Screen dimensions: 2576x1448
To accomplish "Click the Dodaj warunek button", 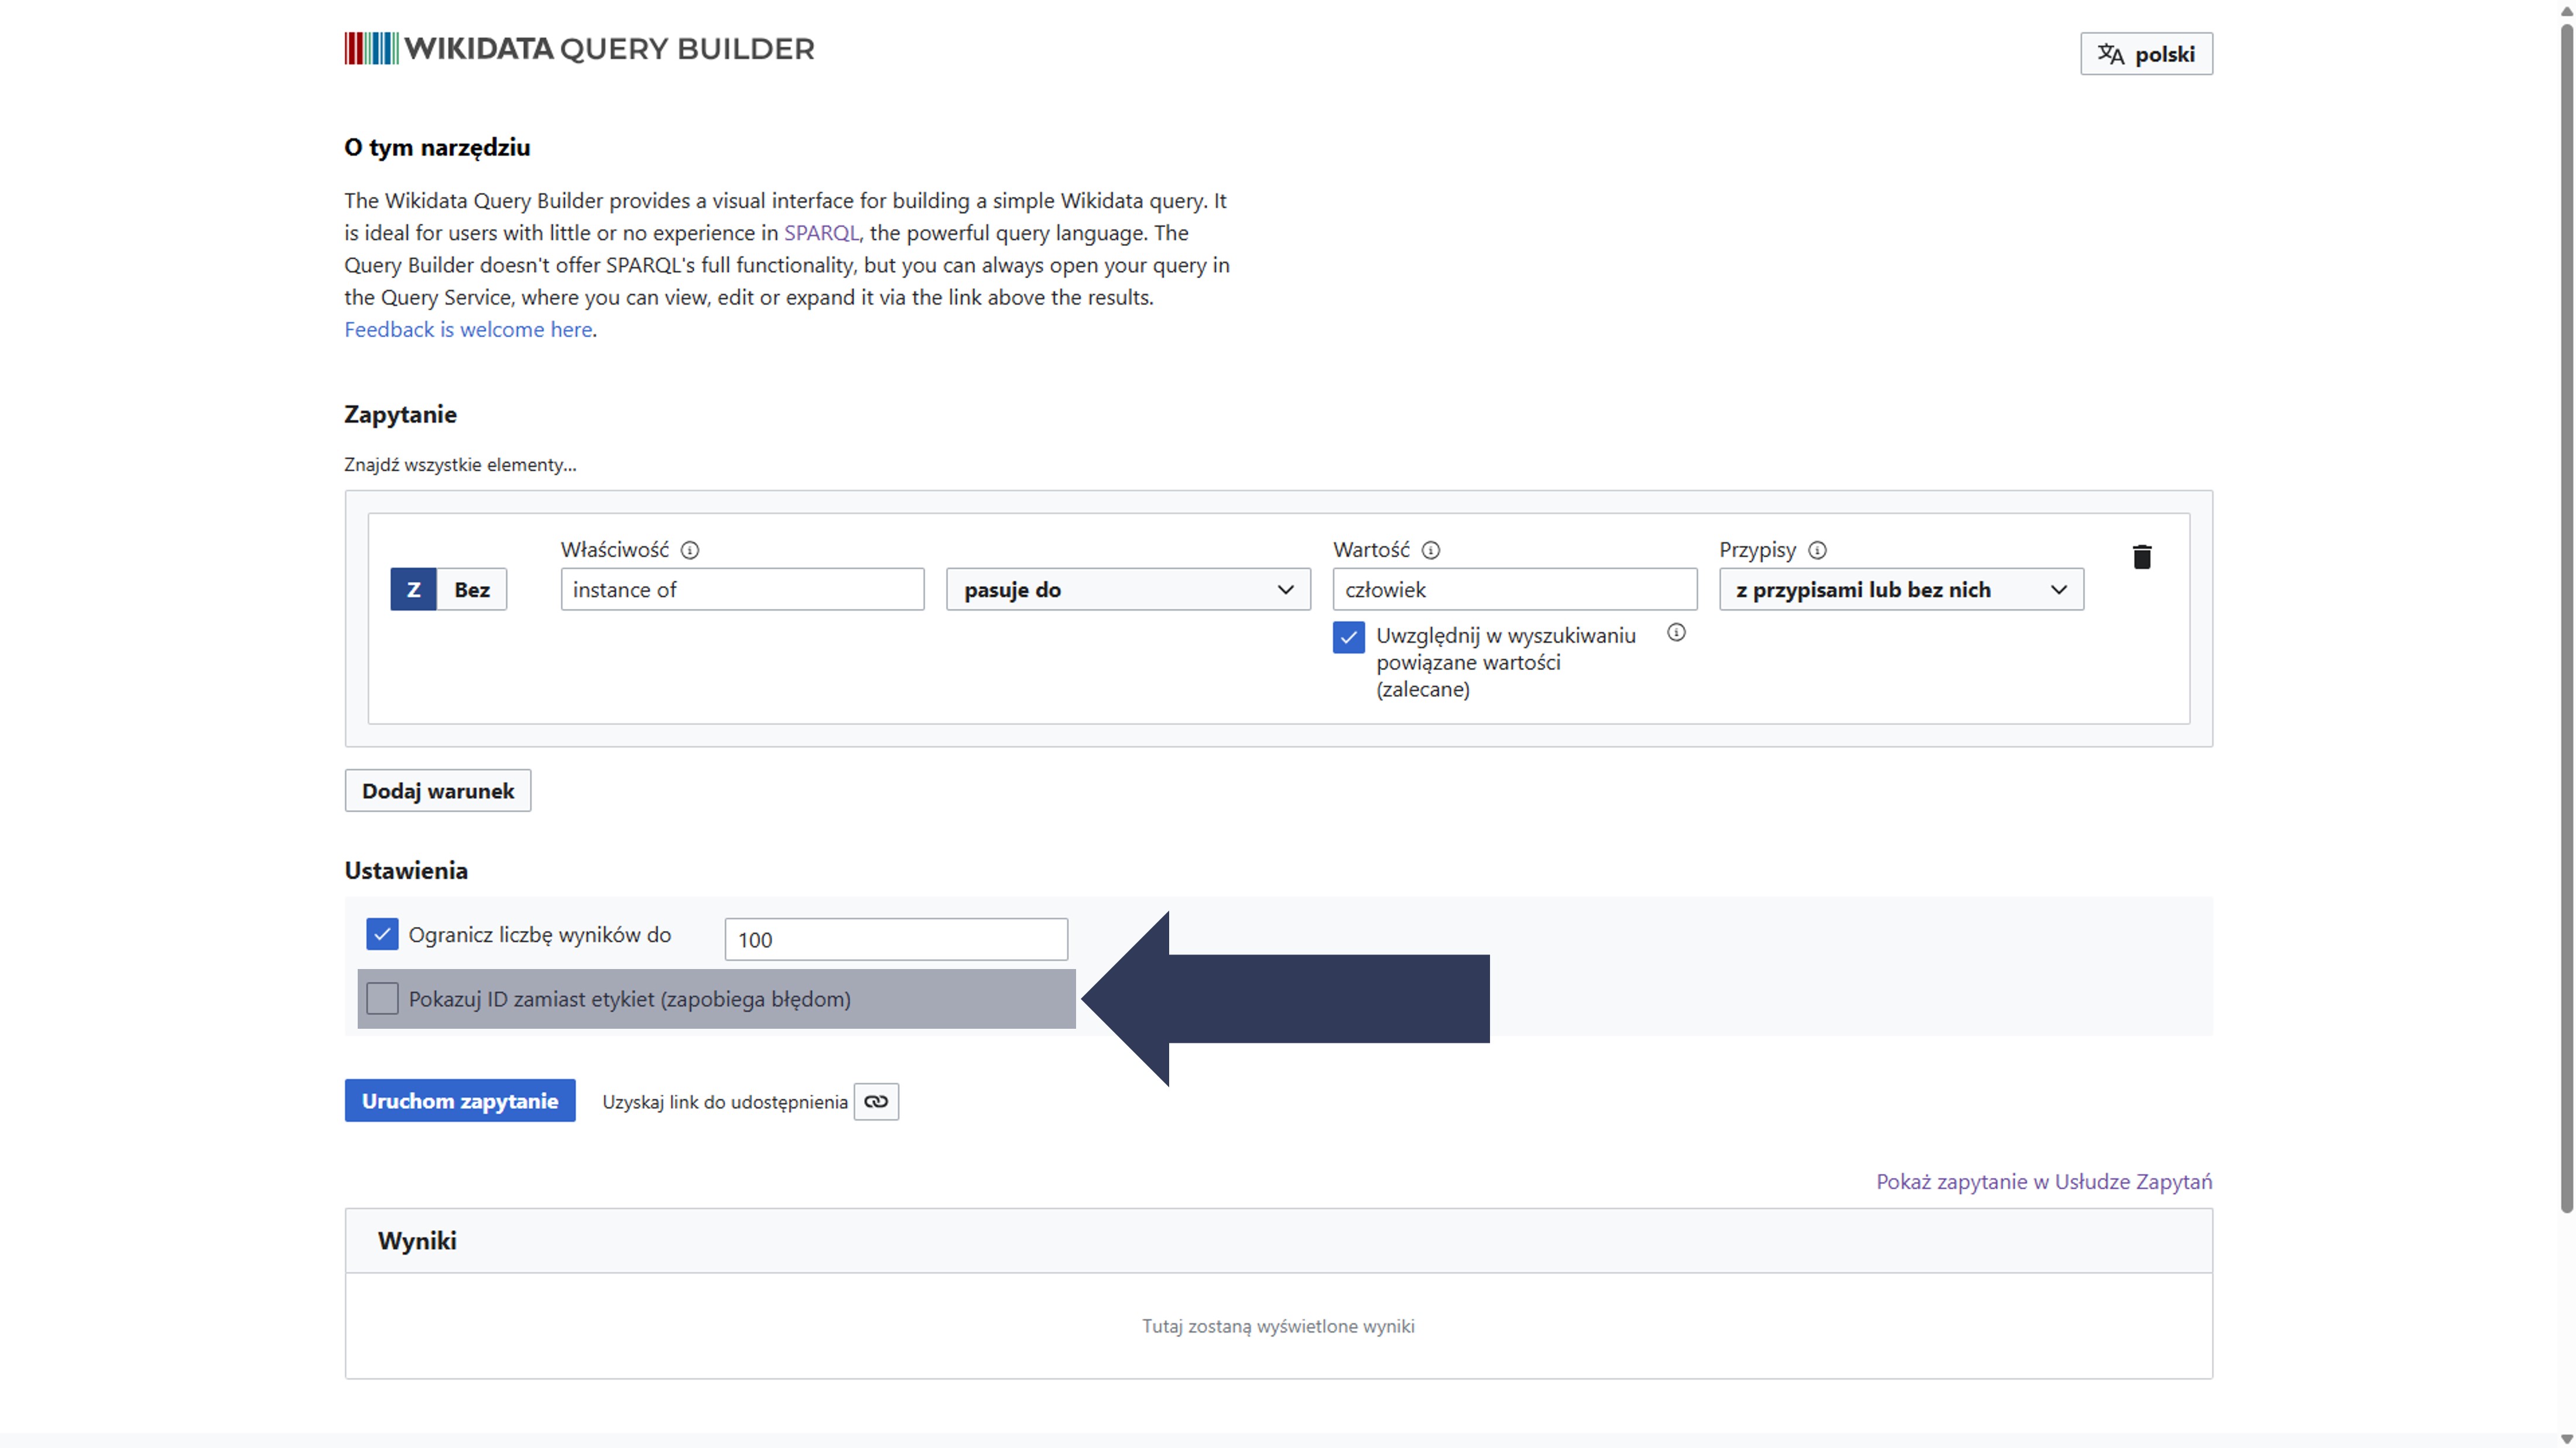I will 437,791.
